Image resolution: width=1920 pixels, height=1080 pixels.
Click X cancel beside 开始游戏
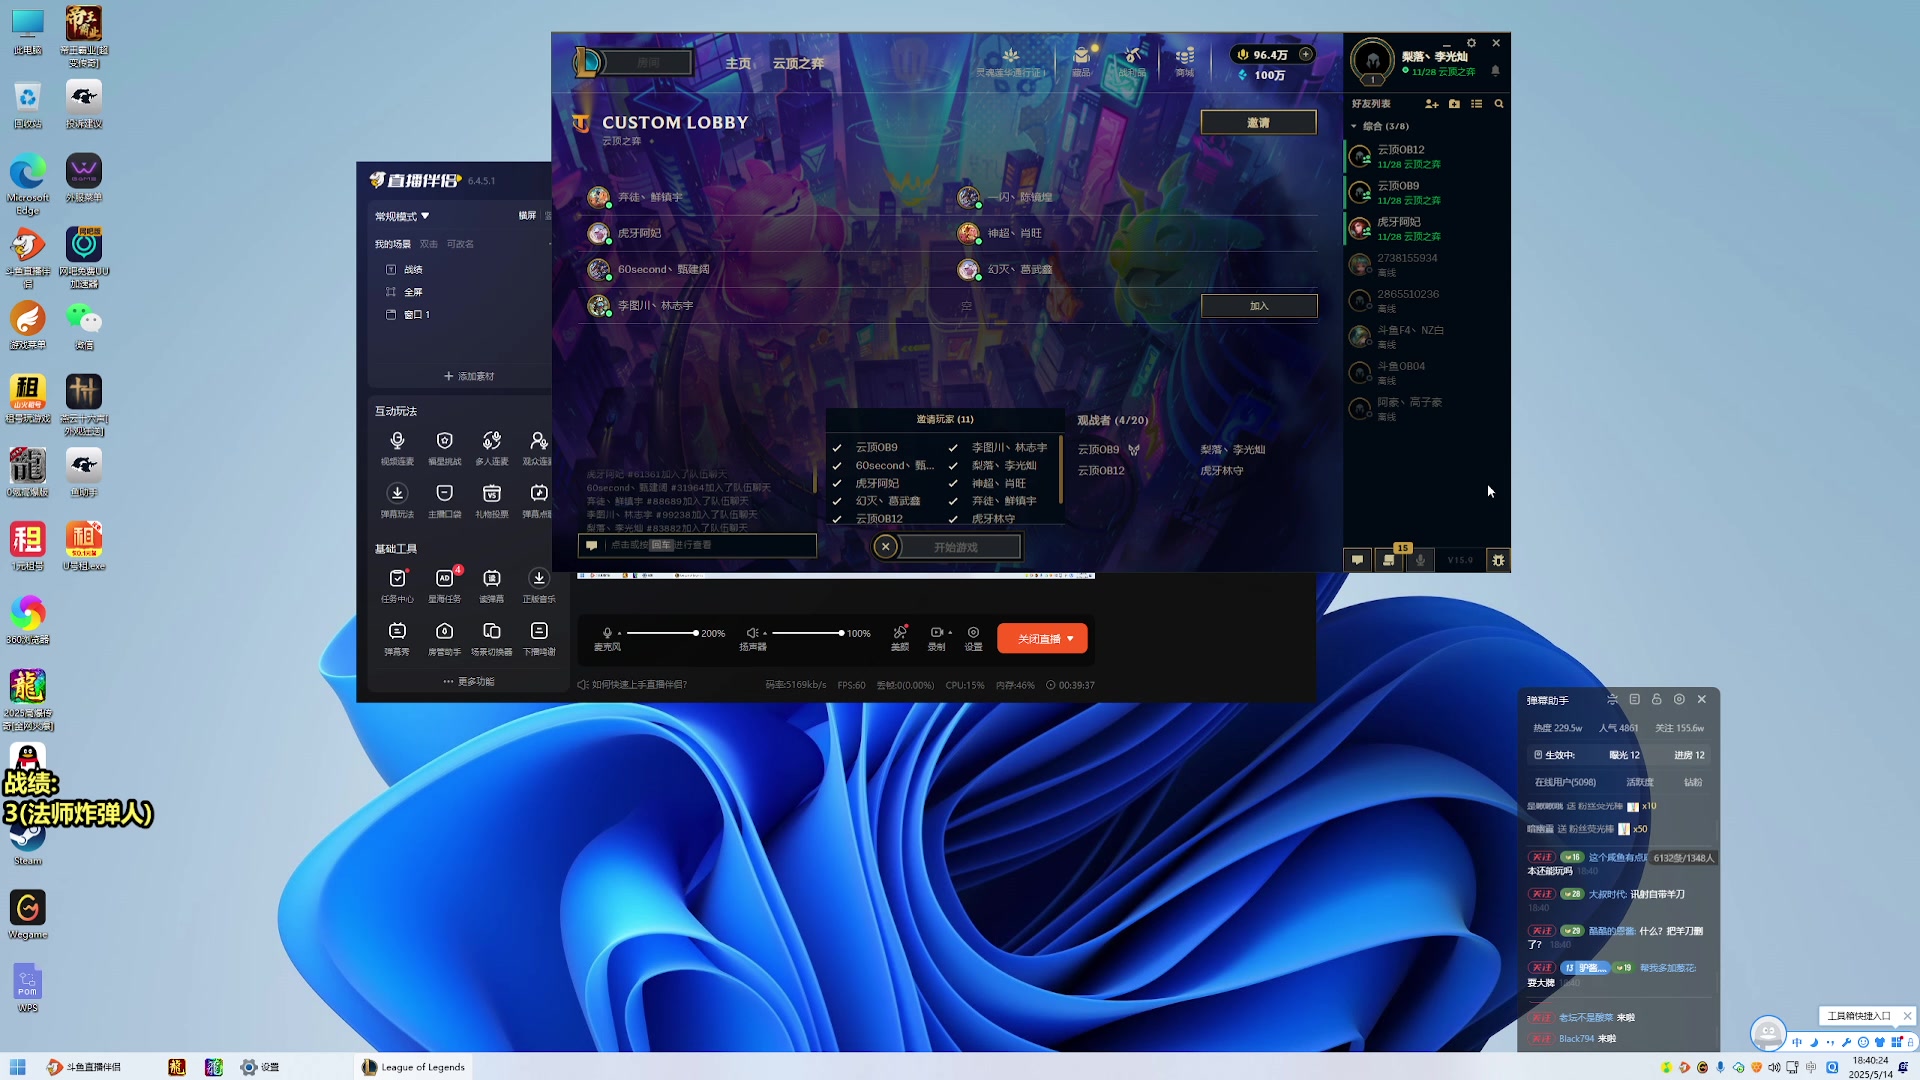coord(885,547)
